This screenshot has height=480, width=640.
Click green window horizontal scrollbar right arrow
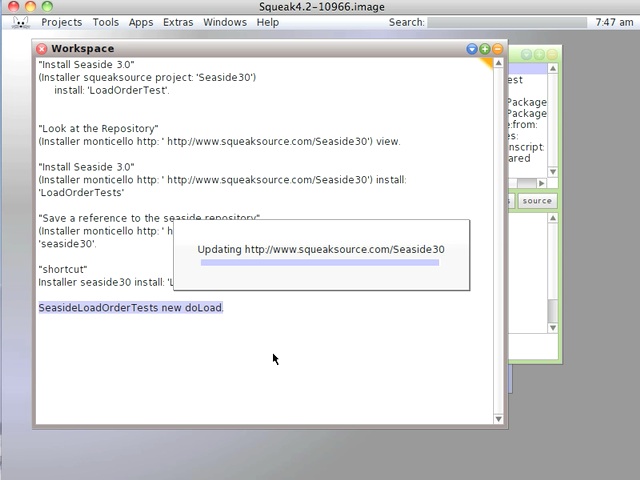[542, 183]
